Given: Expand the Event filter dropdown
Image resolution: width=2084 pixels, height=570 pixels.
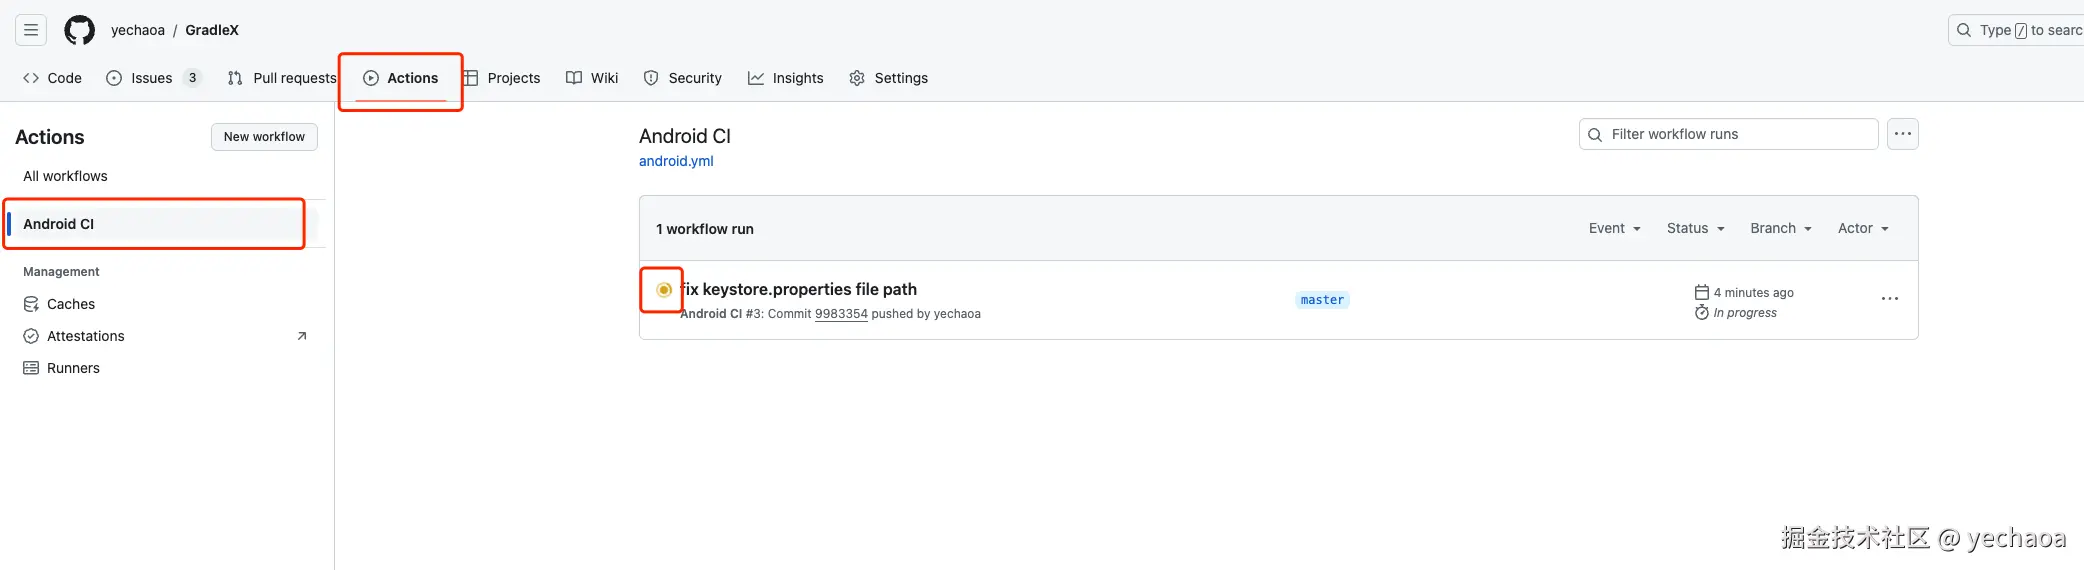Looking at the screenshot, I should click(1614, 228).
